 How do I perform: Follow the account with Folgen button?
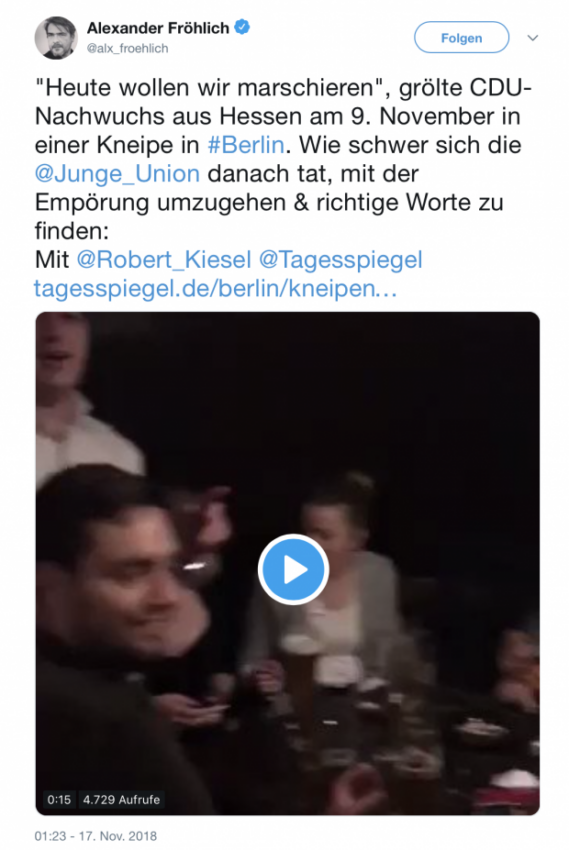pyautogui.click(x=461, y=38)
